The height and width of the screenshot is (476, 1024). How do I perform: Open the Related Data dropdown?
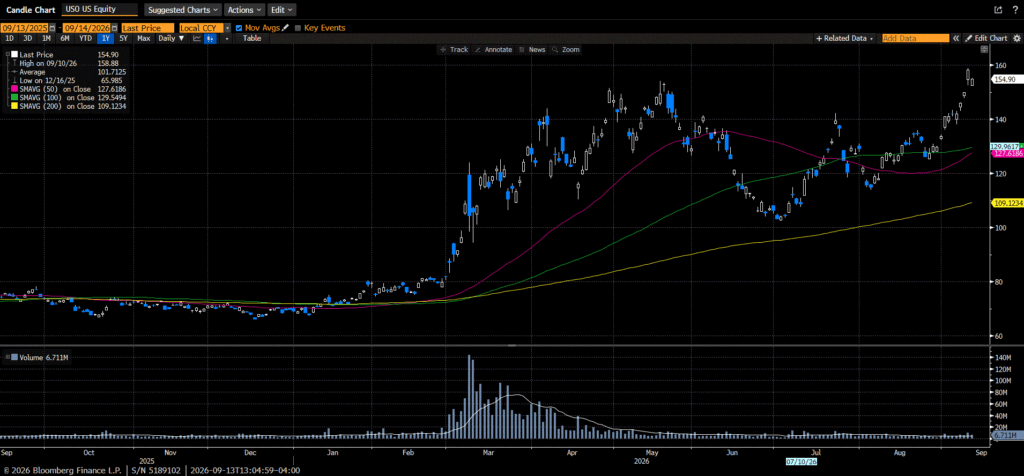click(x=844, y=39)
